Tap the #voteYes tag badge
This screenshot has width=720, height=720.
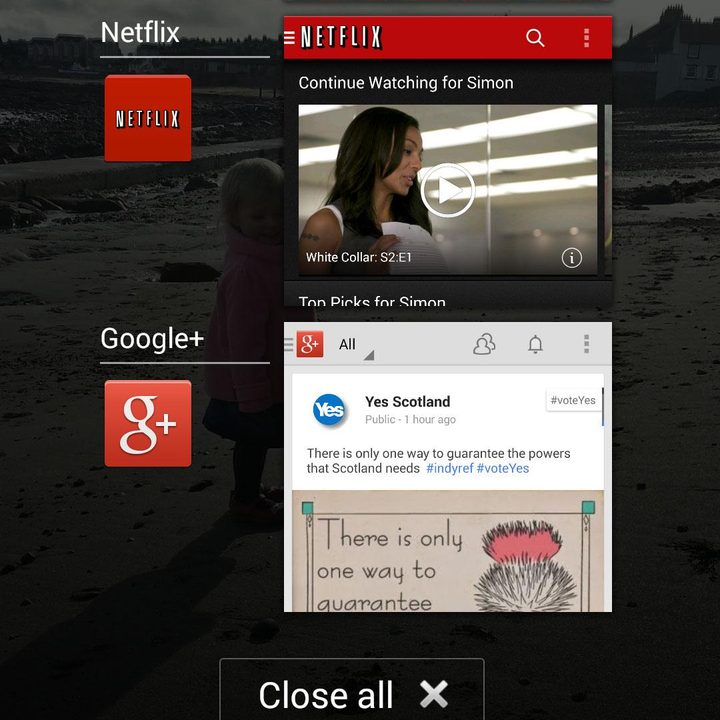click(x=573, y=400)
